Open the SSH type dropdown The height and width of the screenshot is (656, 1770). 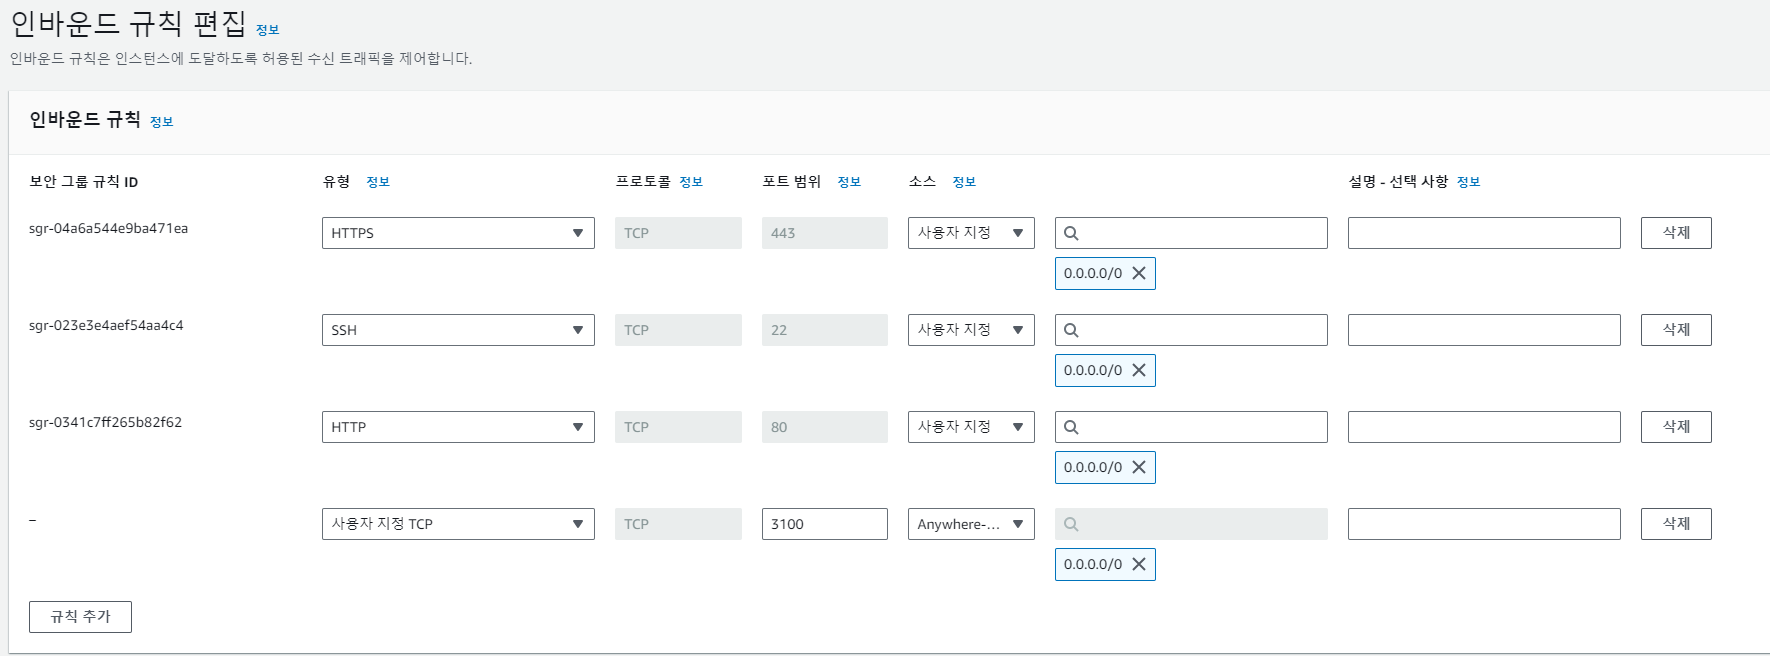pos(458,330)
